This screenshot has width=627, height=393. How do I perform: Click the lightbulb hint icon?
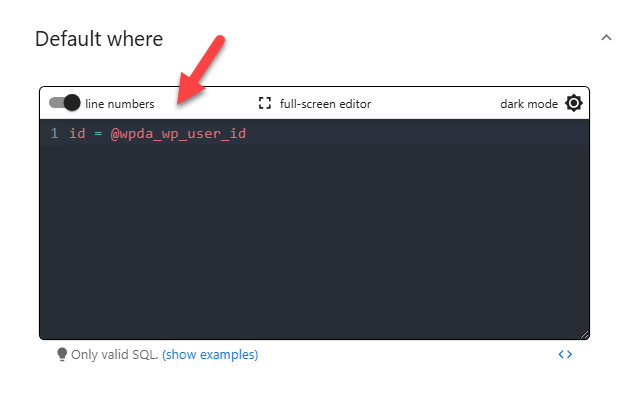(x=62, y=354)
